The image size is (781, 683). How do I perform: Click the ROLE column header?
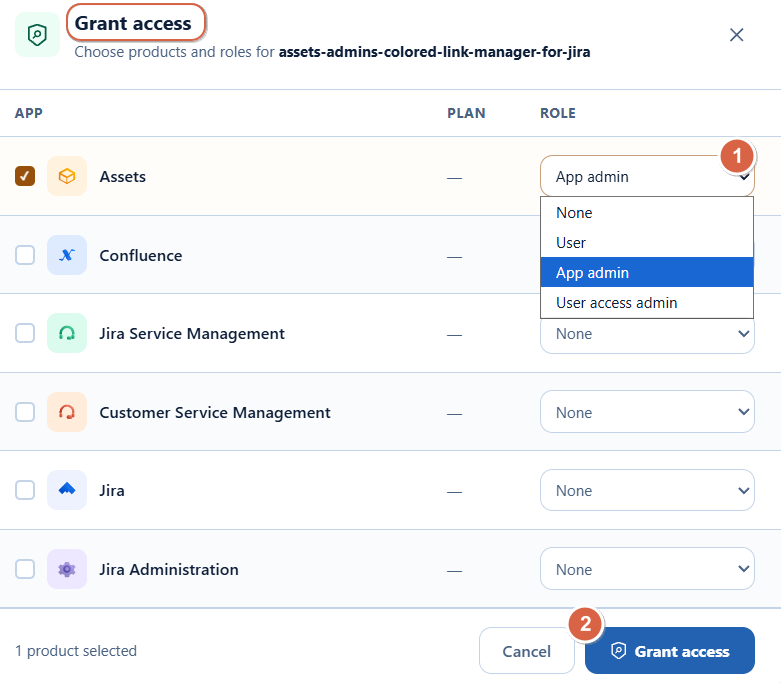(x=558, y=113)
